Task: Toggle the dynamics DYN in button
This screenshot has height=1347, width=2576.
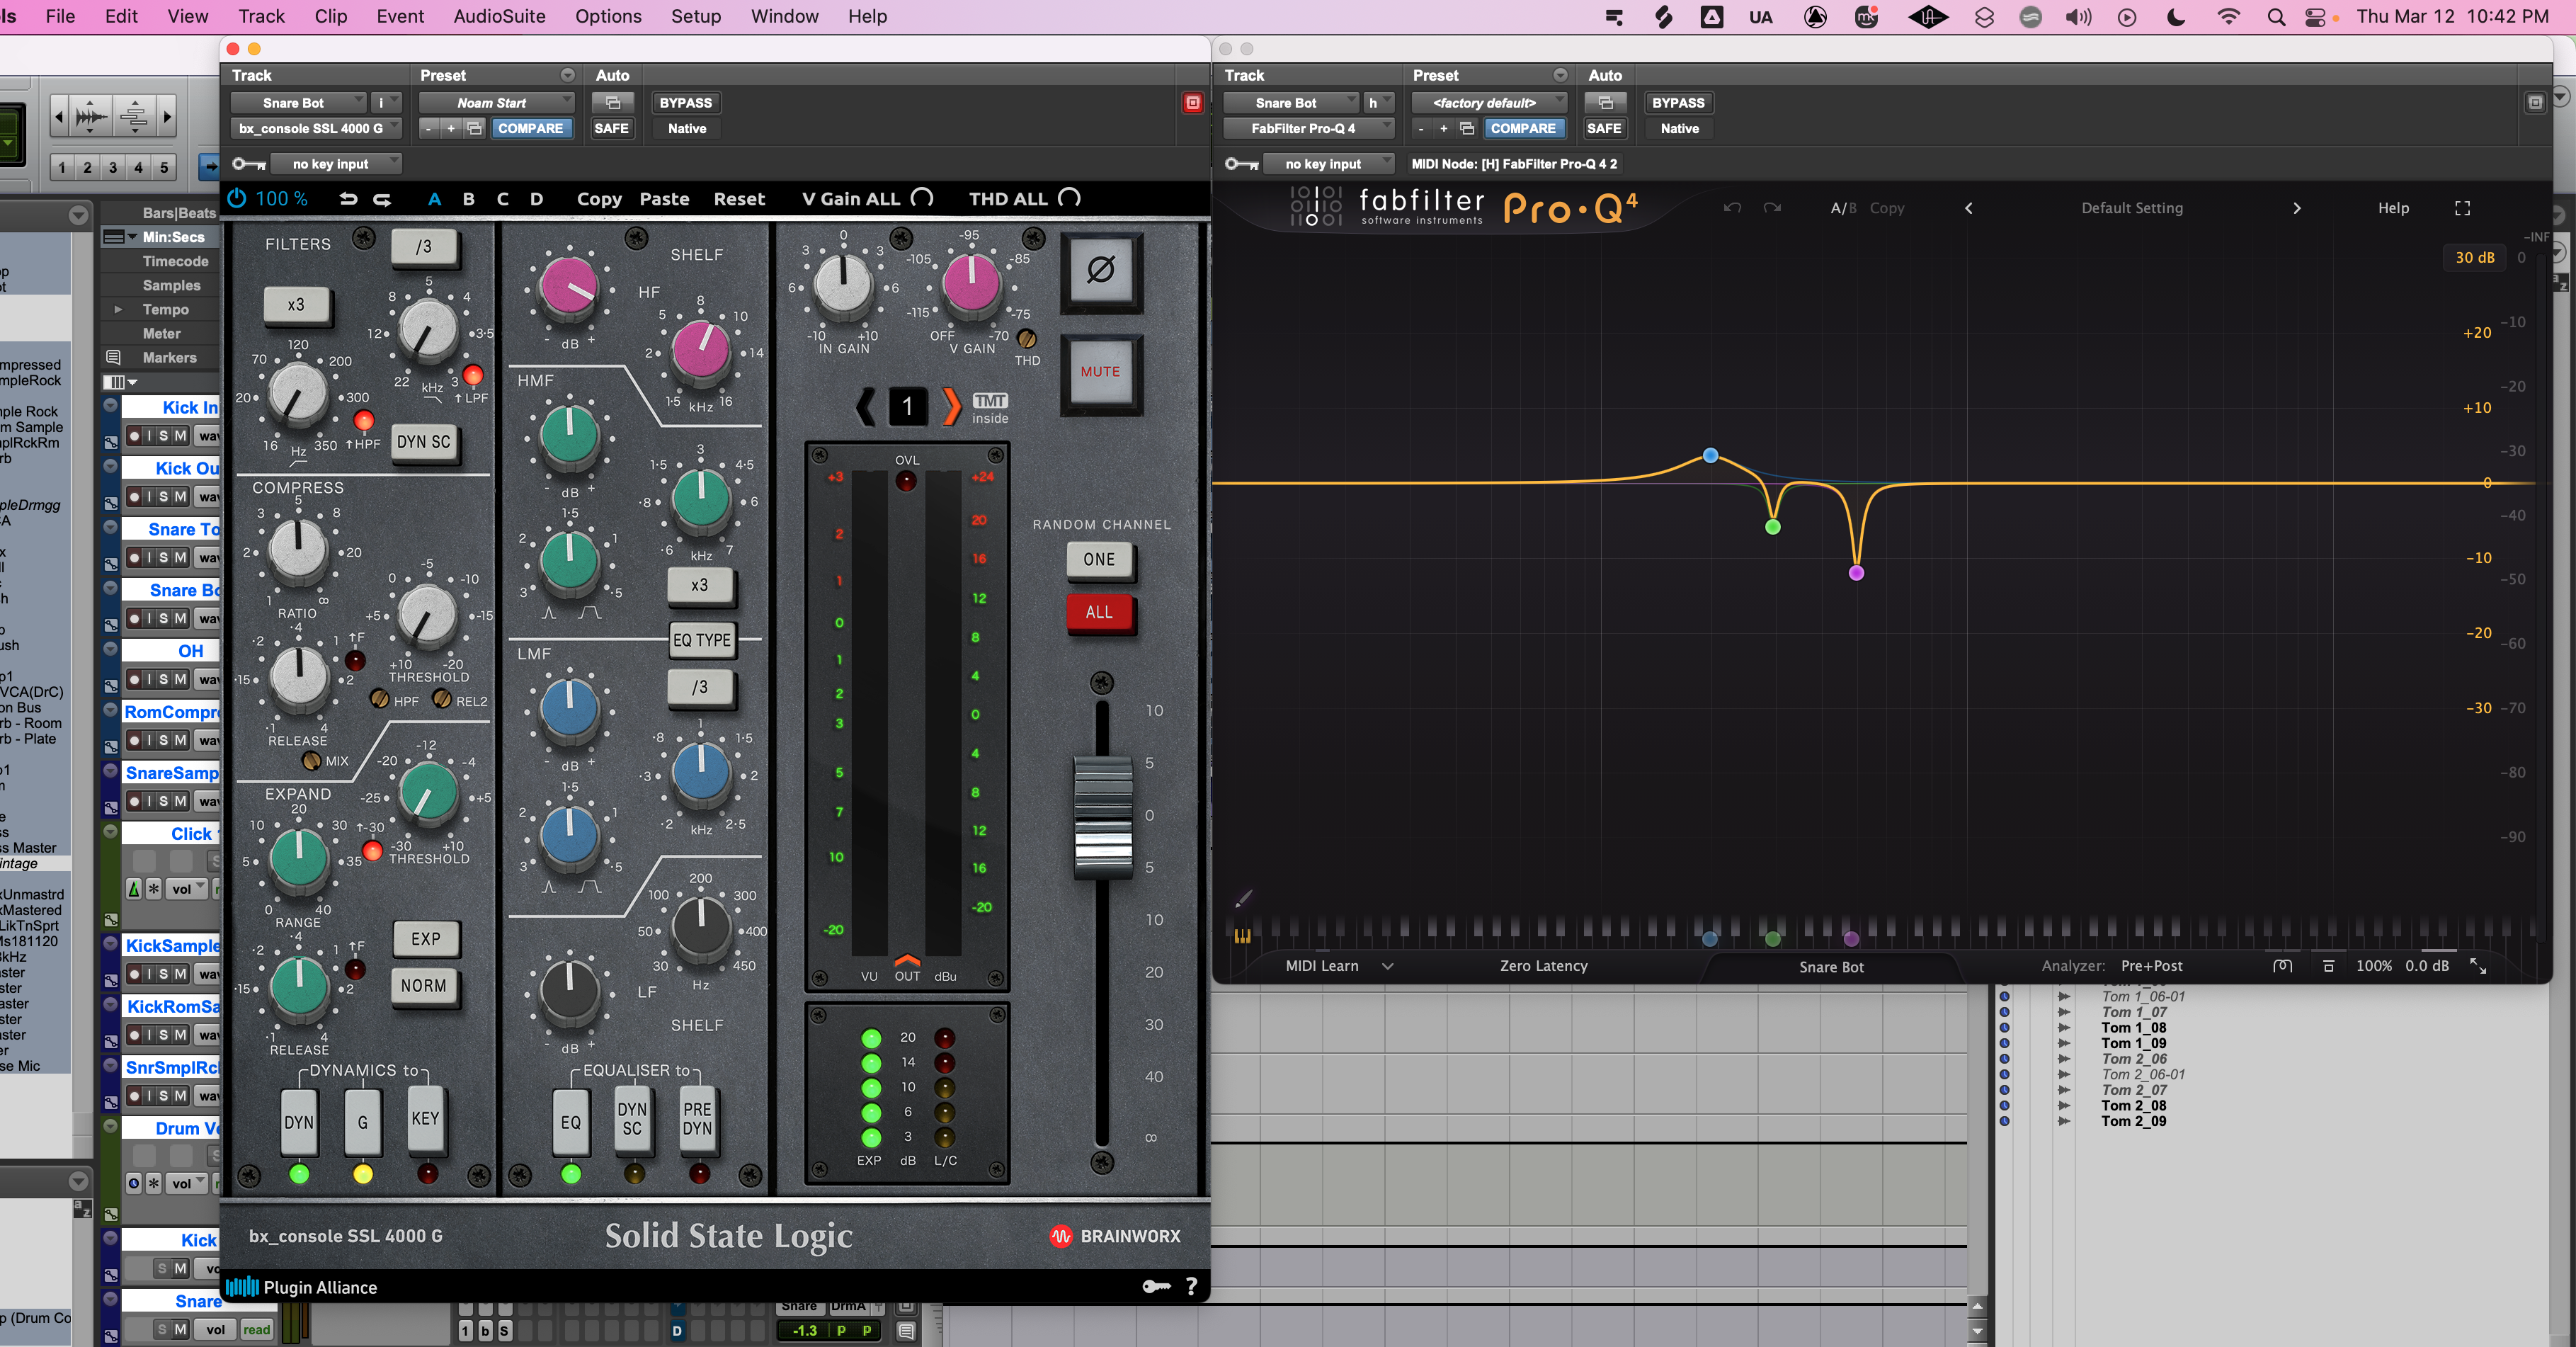Action: pyautogui.click(x=298, y=1123)
